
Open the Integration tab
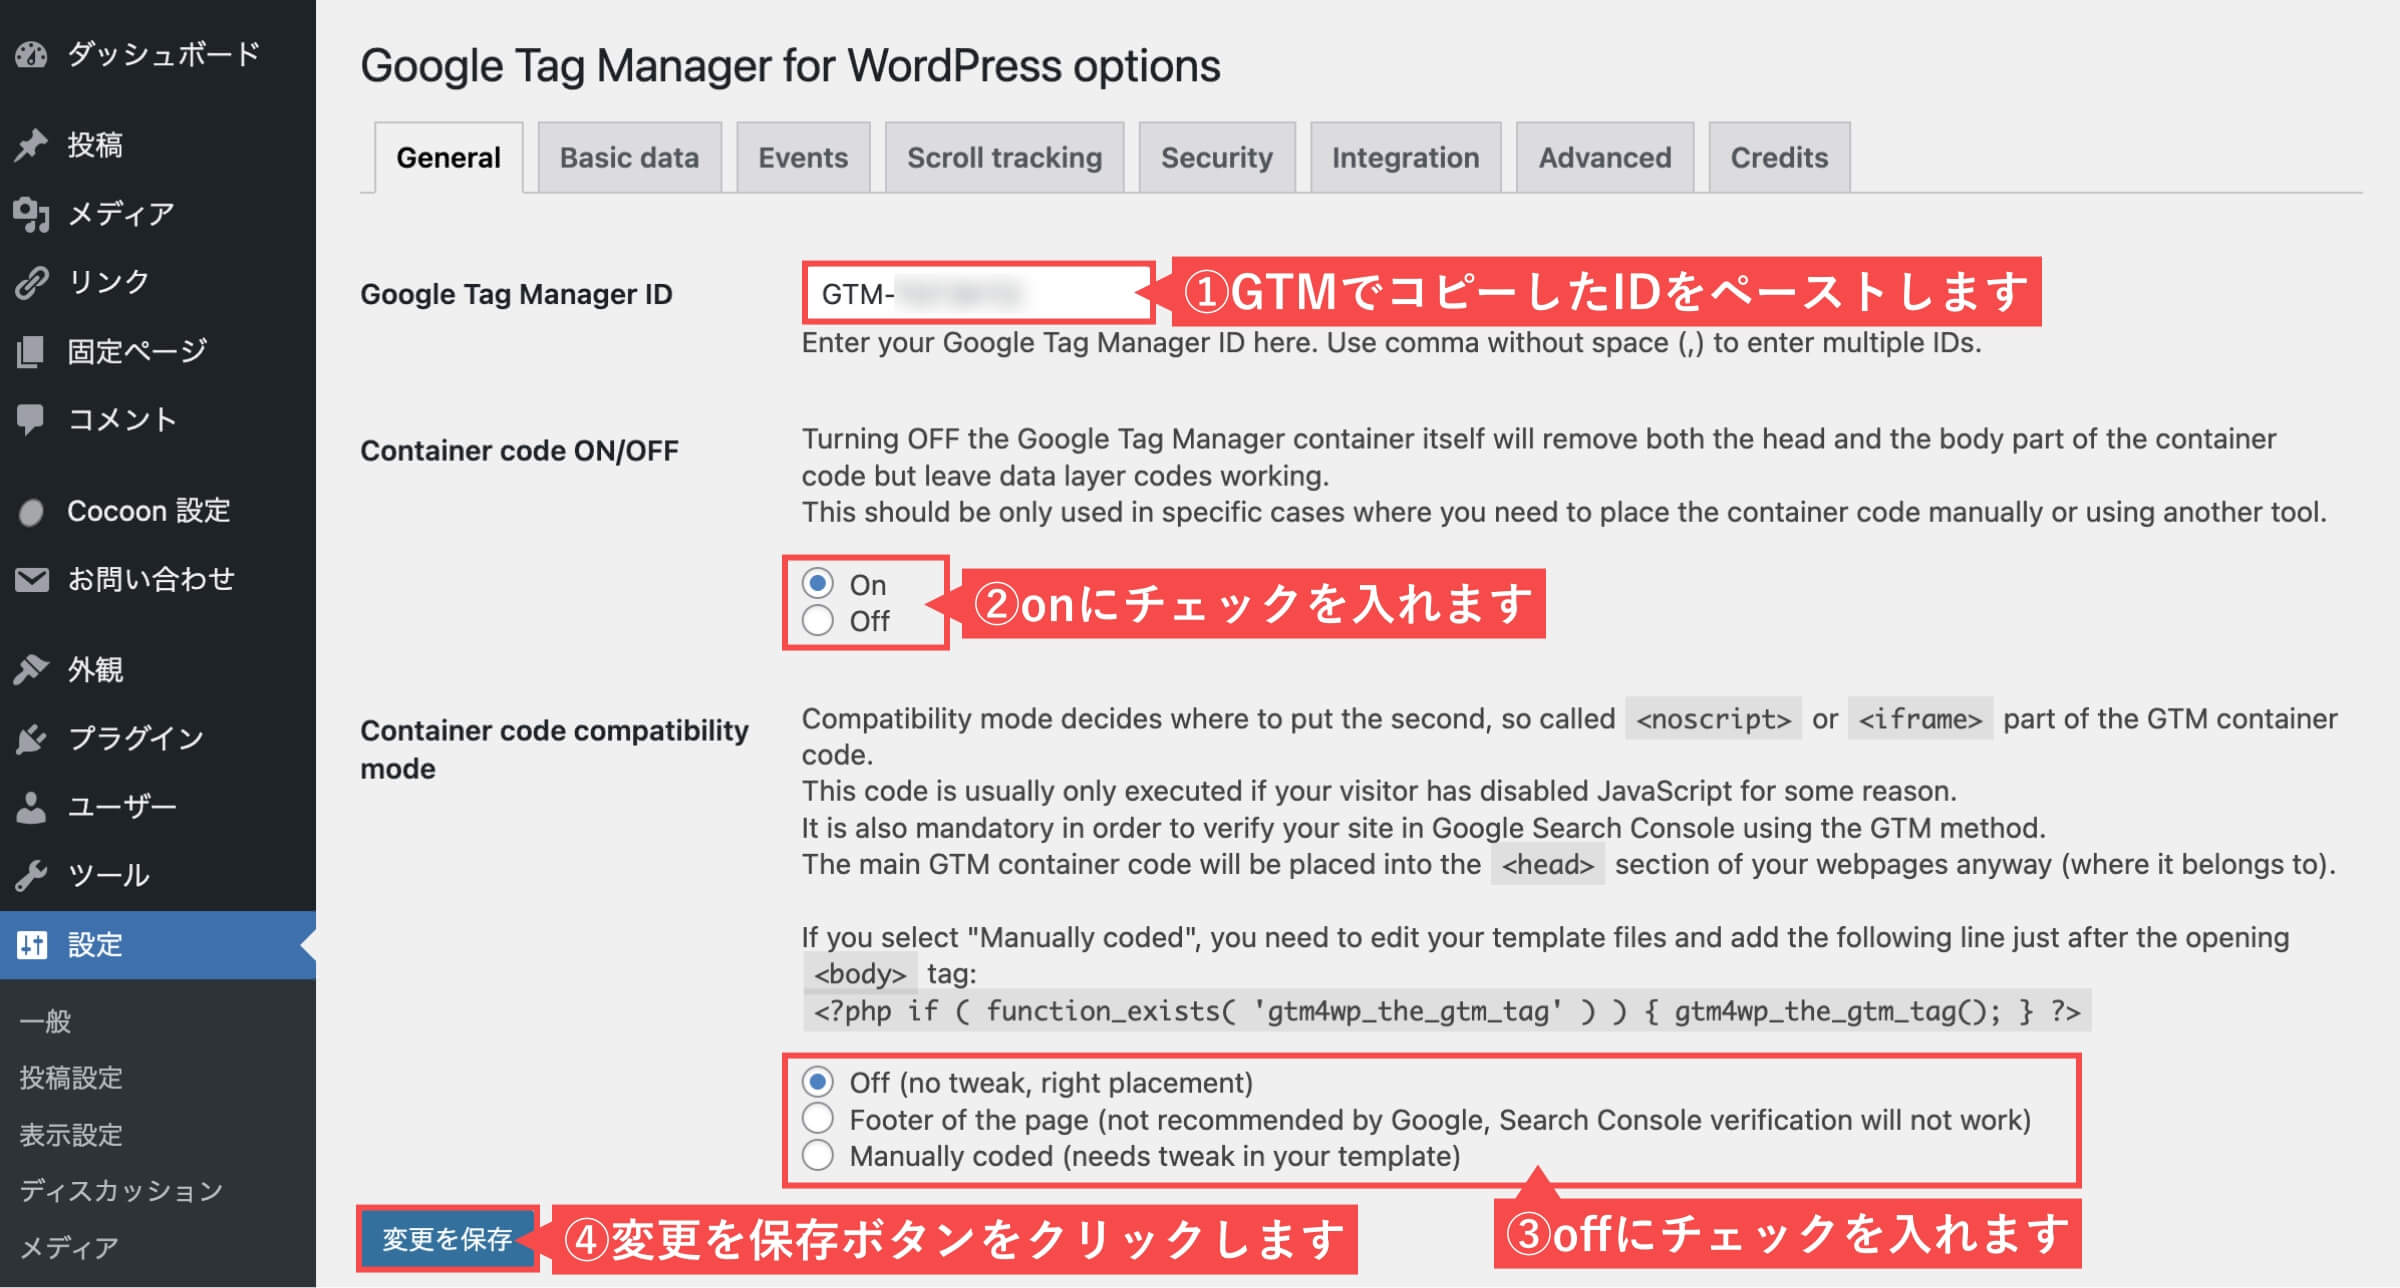coord(1406,158)
